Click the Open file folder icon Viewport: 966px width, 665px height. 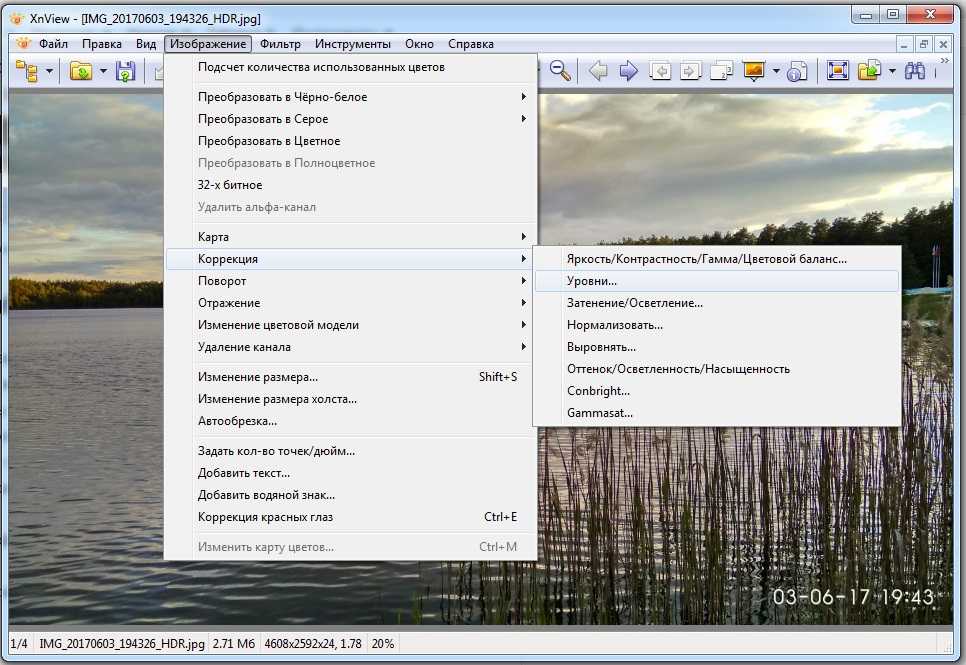[x=80, y=71]
